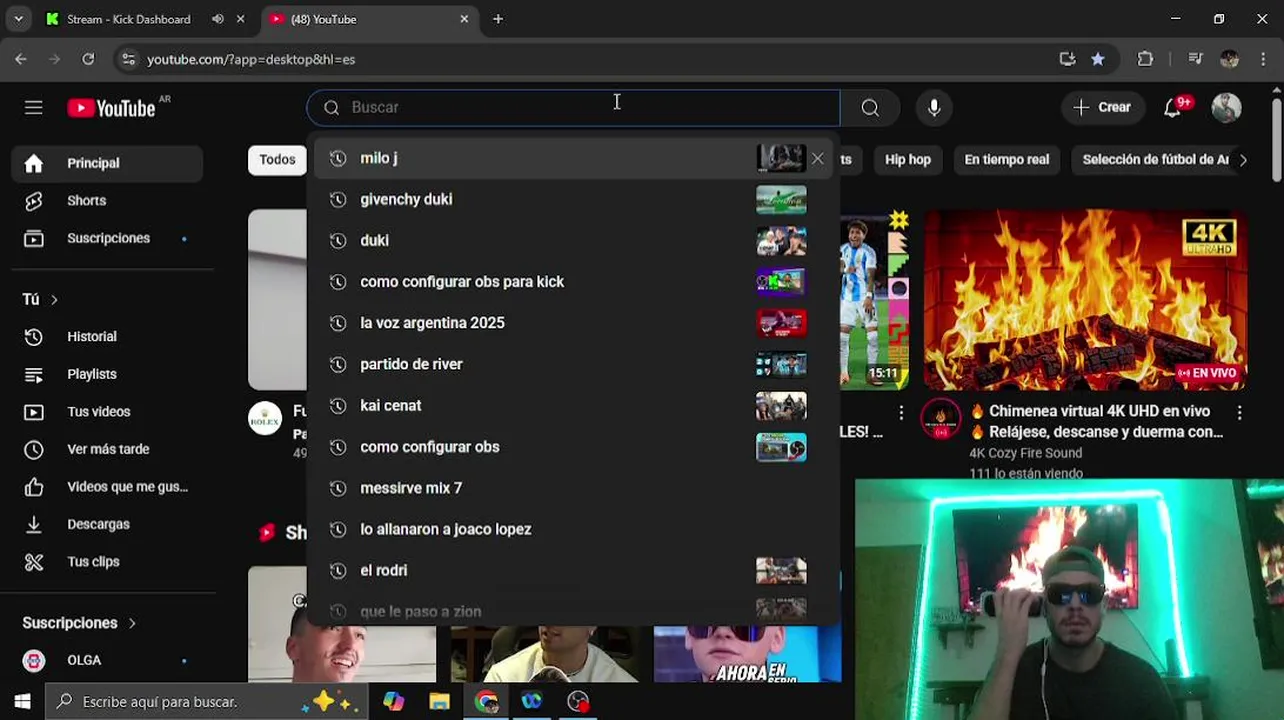
Task: Reload the page in Chrome
Action: pos(88,59)
